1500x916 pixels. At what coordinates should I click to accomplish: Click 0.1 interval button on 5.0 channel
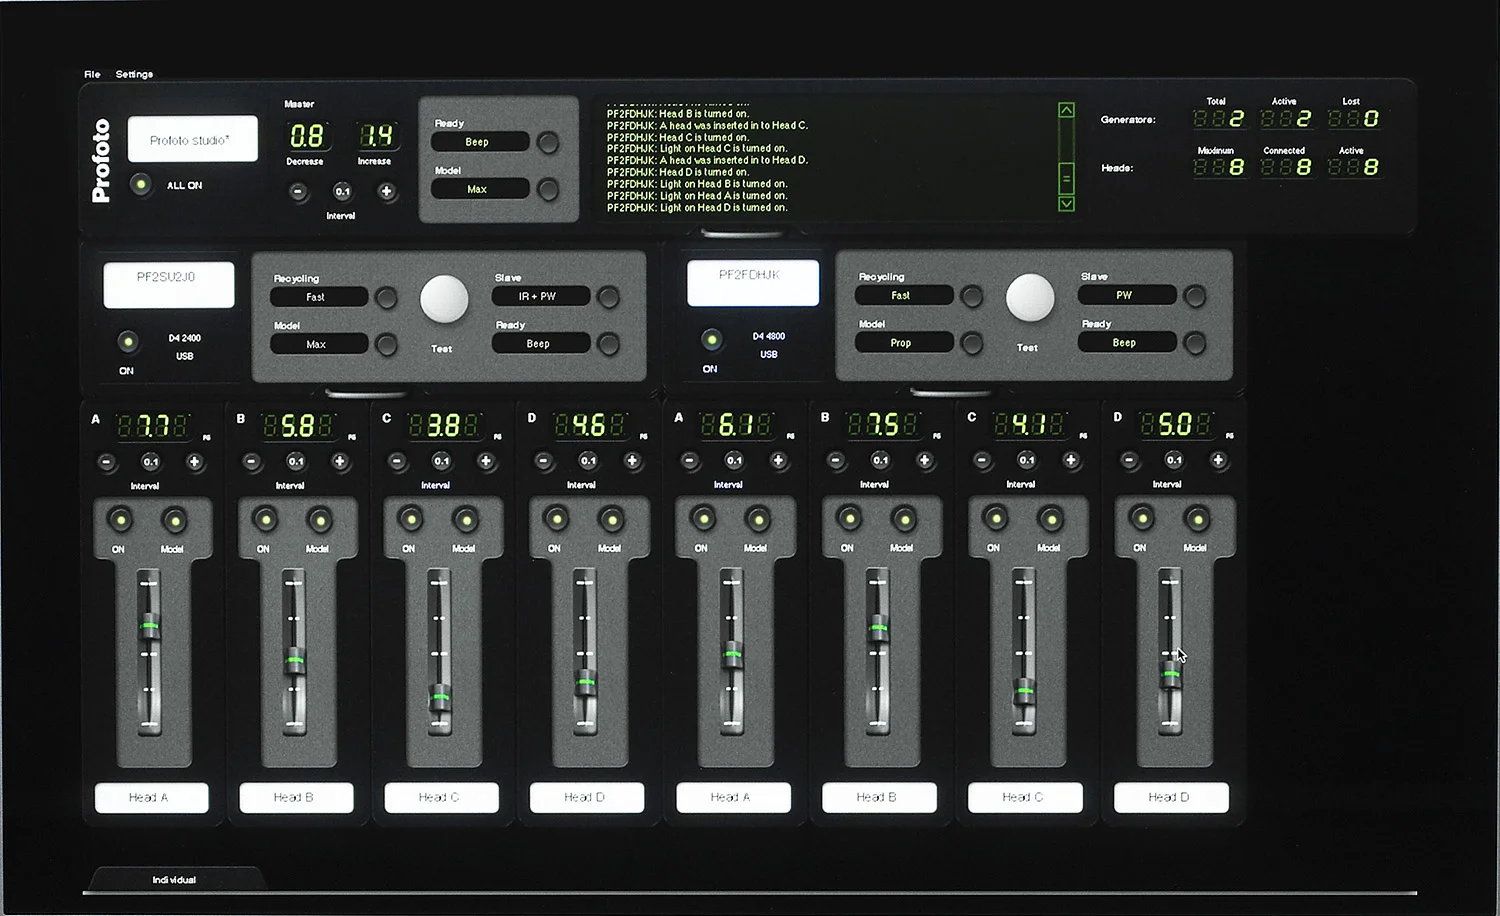click(x=1174, y=460)
